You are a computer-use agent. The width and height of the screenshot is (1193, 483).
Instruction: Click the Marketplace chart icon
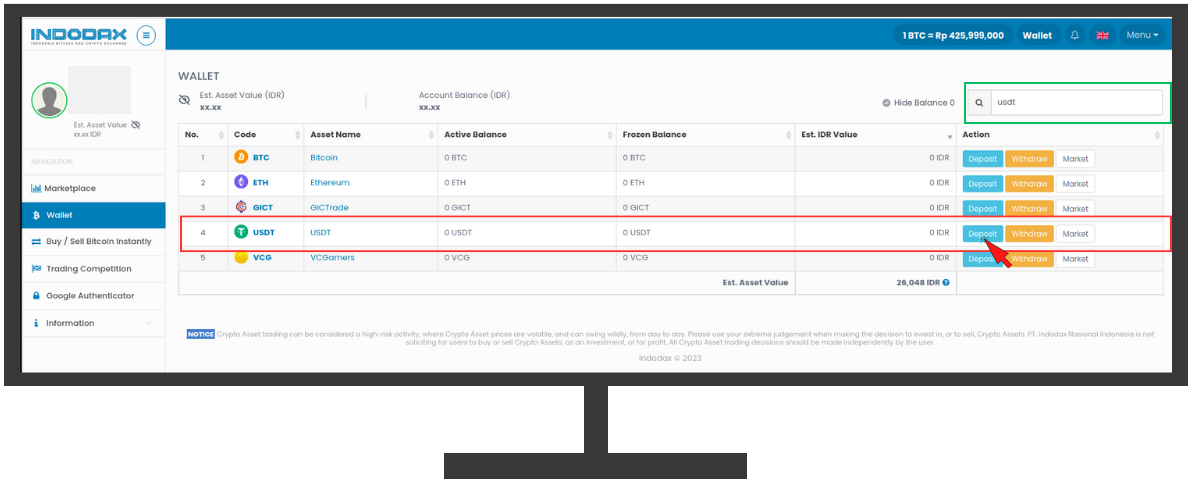(36, 188)
